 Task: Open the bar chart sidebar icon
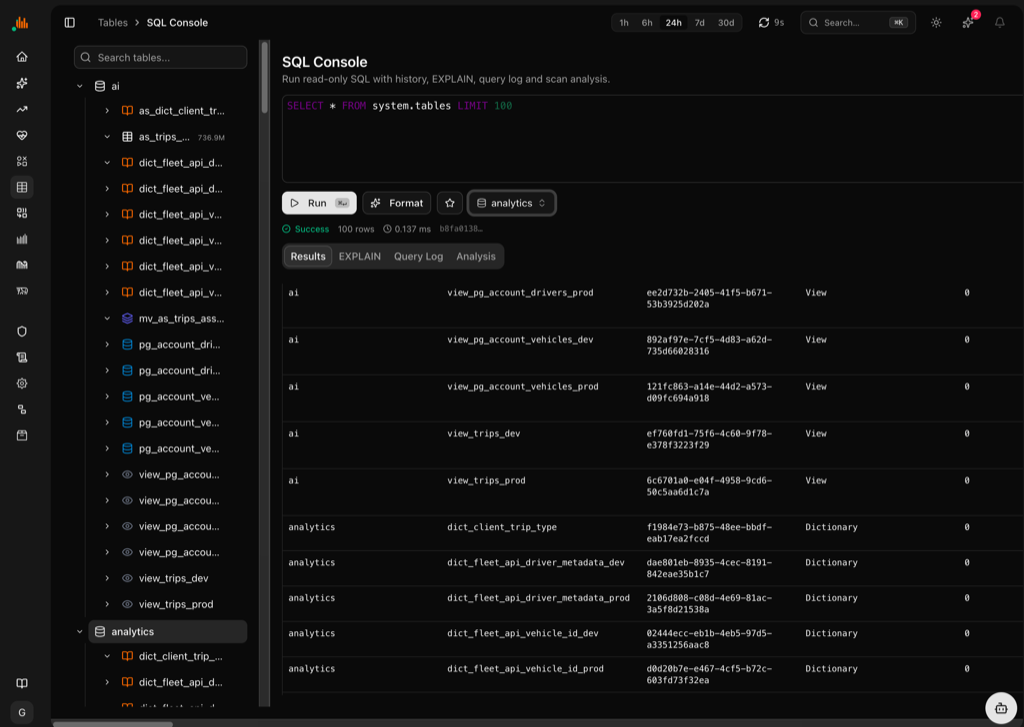22,239
